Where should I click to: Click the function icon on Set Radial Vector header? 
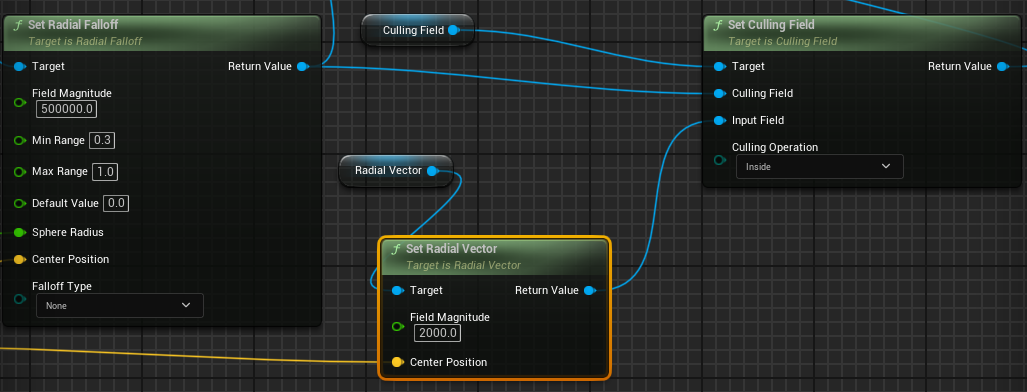396,249
